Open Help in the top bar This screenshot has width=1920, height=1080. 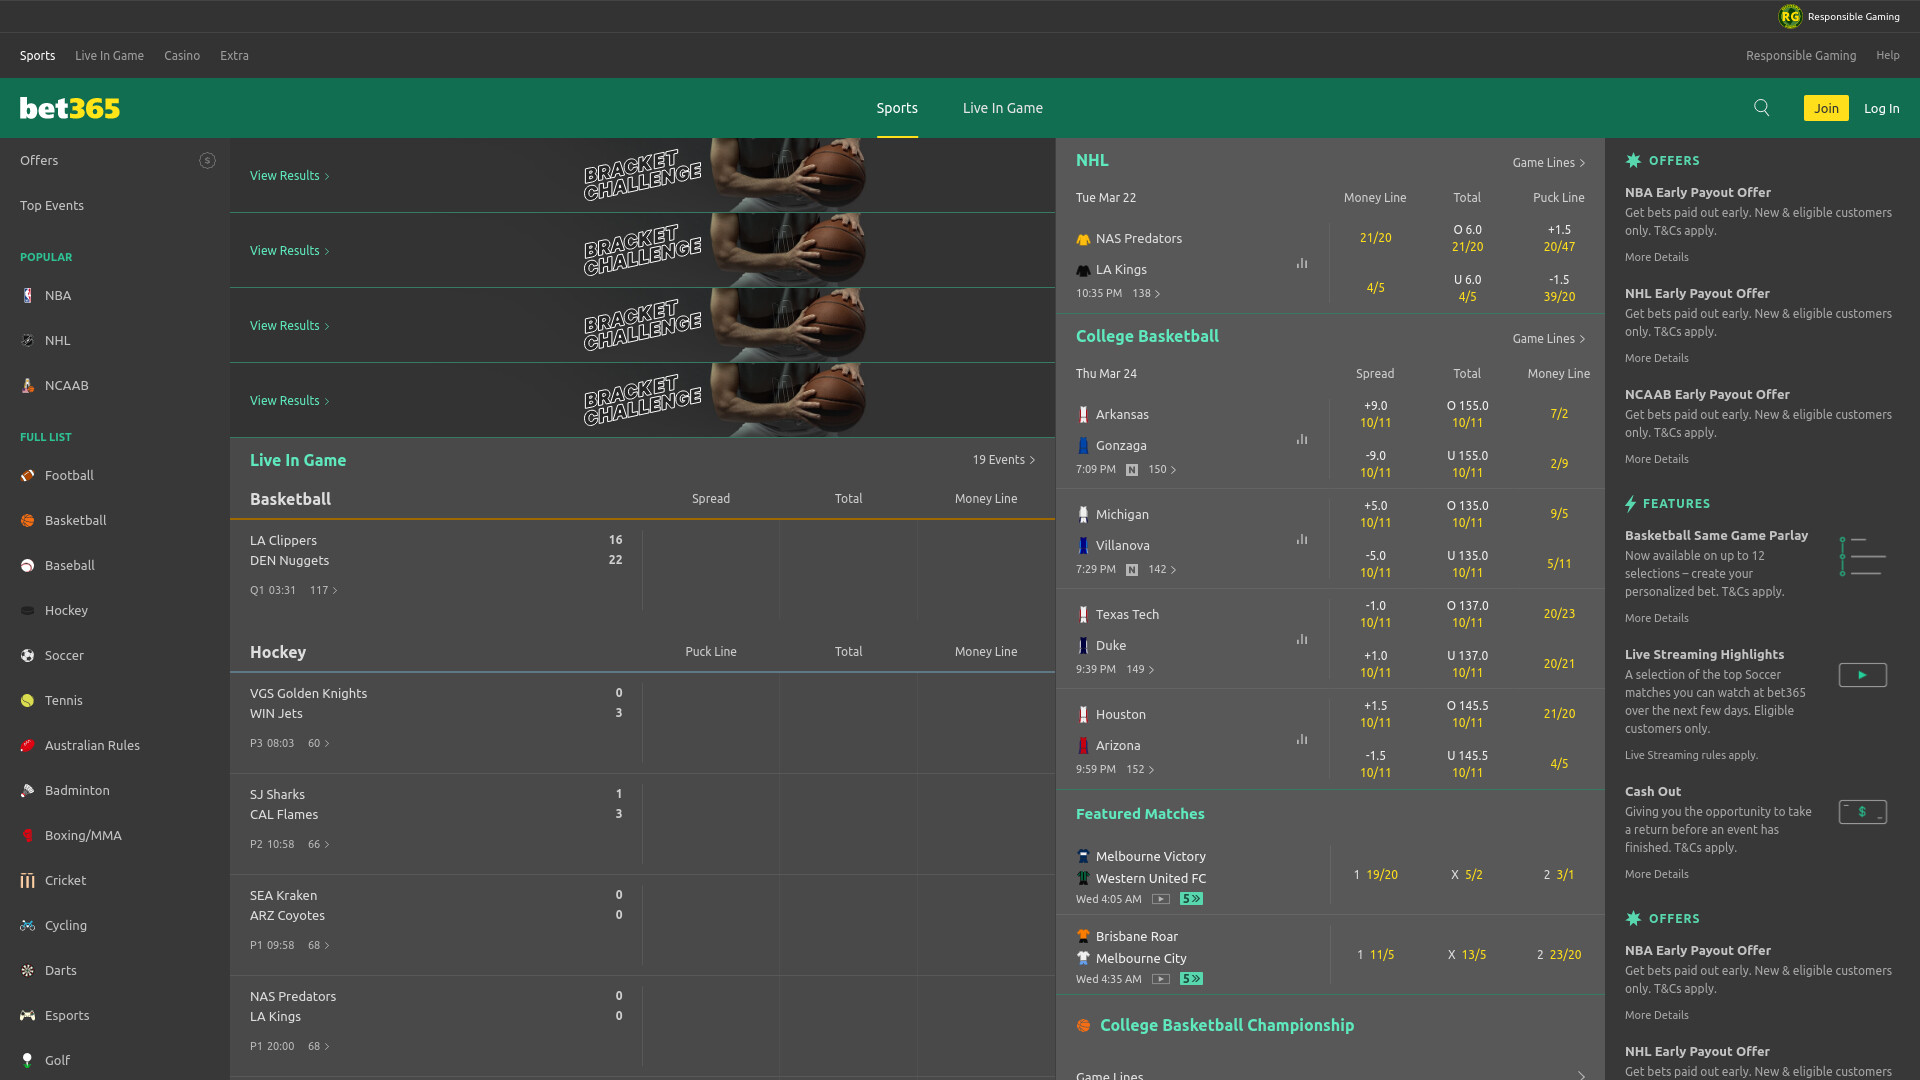(1888, 55)
